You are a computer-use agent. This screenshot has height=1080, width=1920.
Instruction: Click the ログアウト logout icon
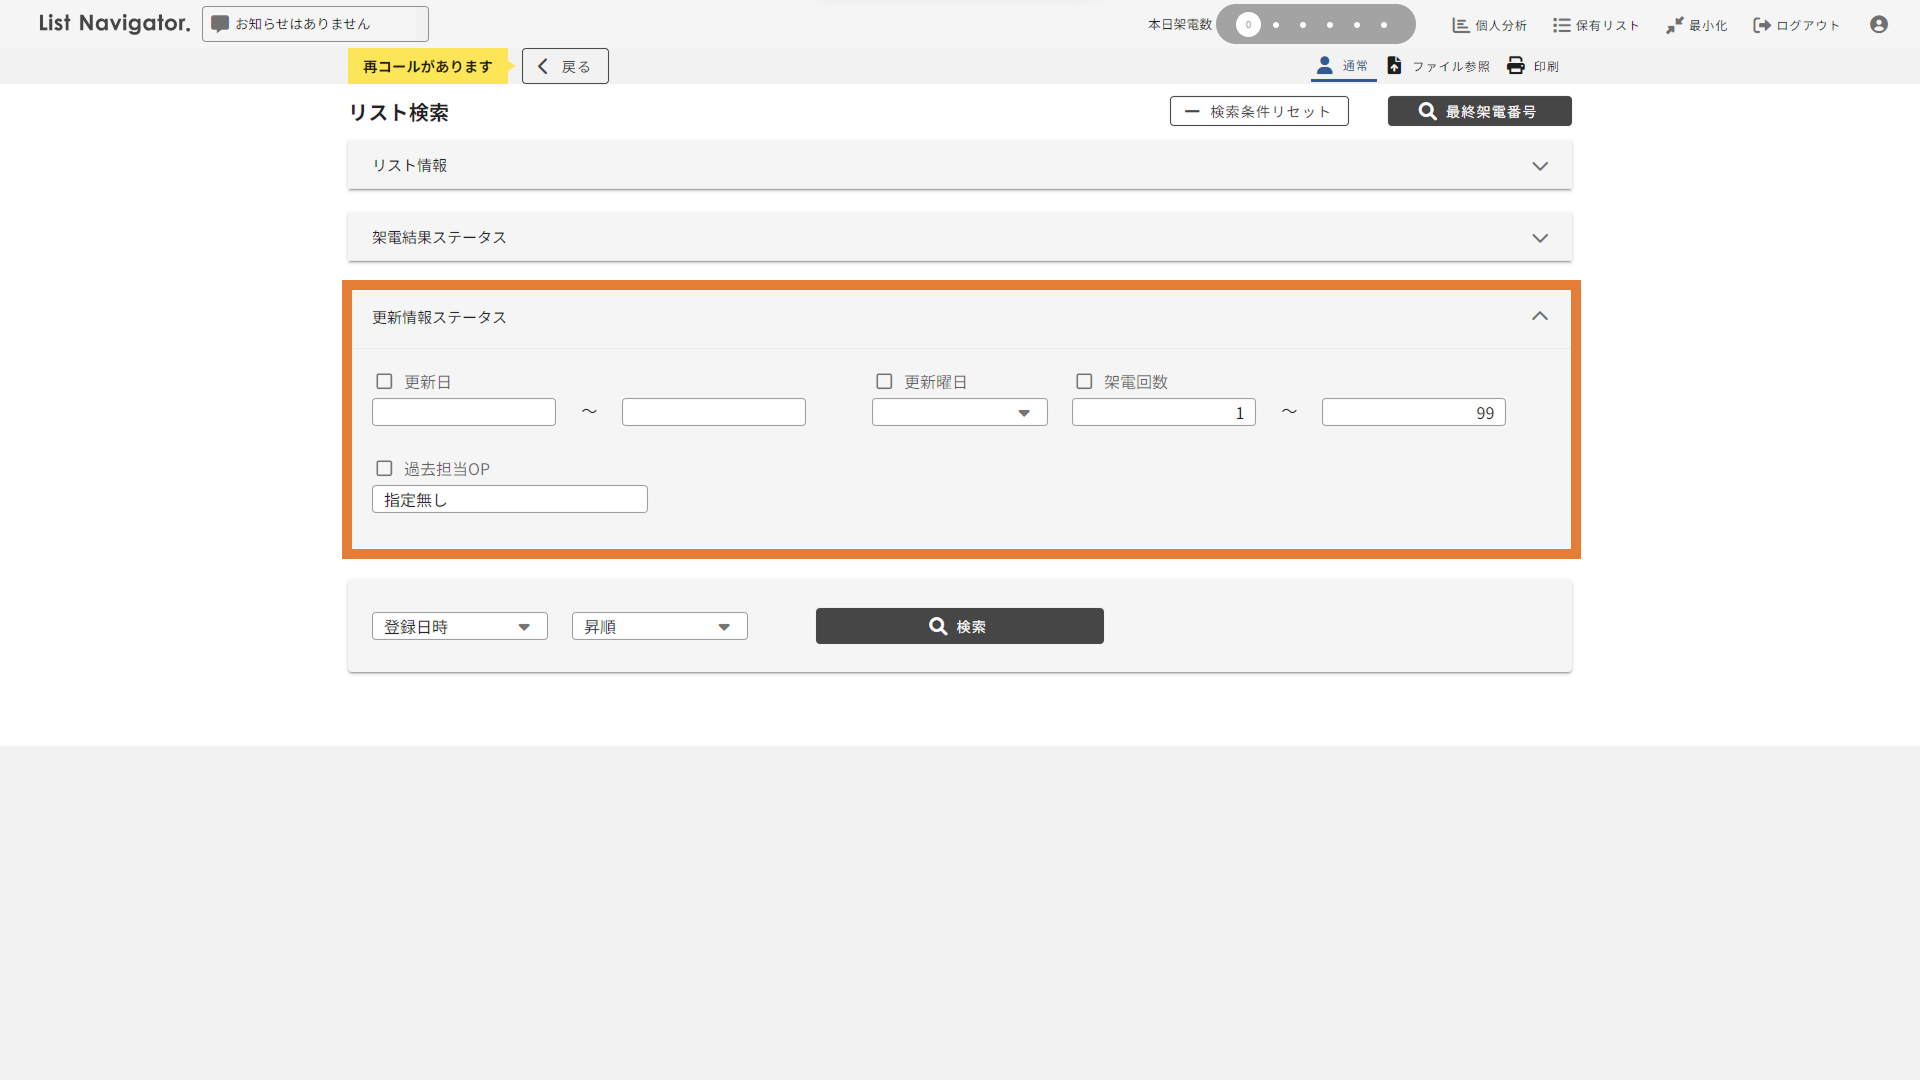[1762, 25]
